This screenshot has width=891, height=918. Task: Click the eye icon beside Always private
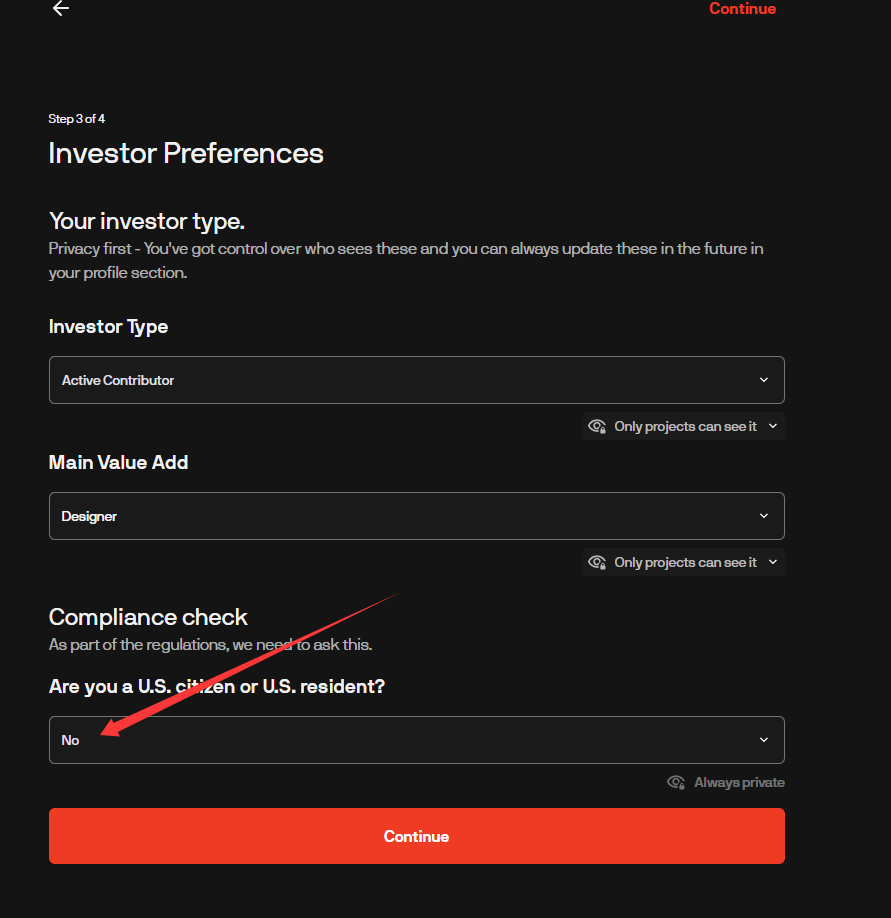click(x=676, y=782)
